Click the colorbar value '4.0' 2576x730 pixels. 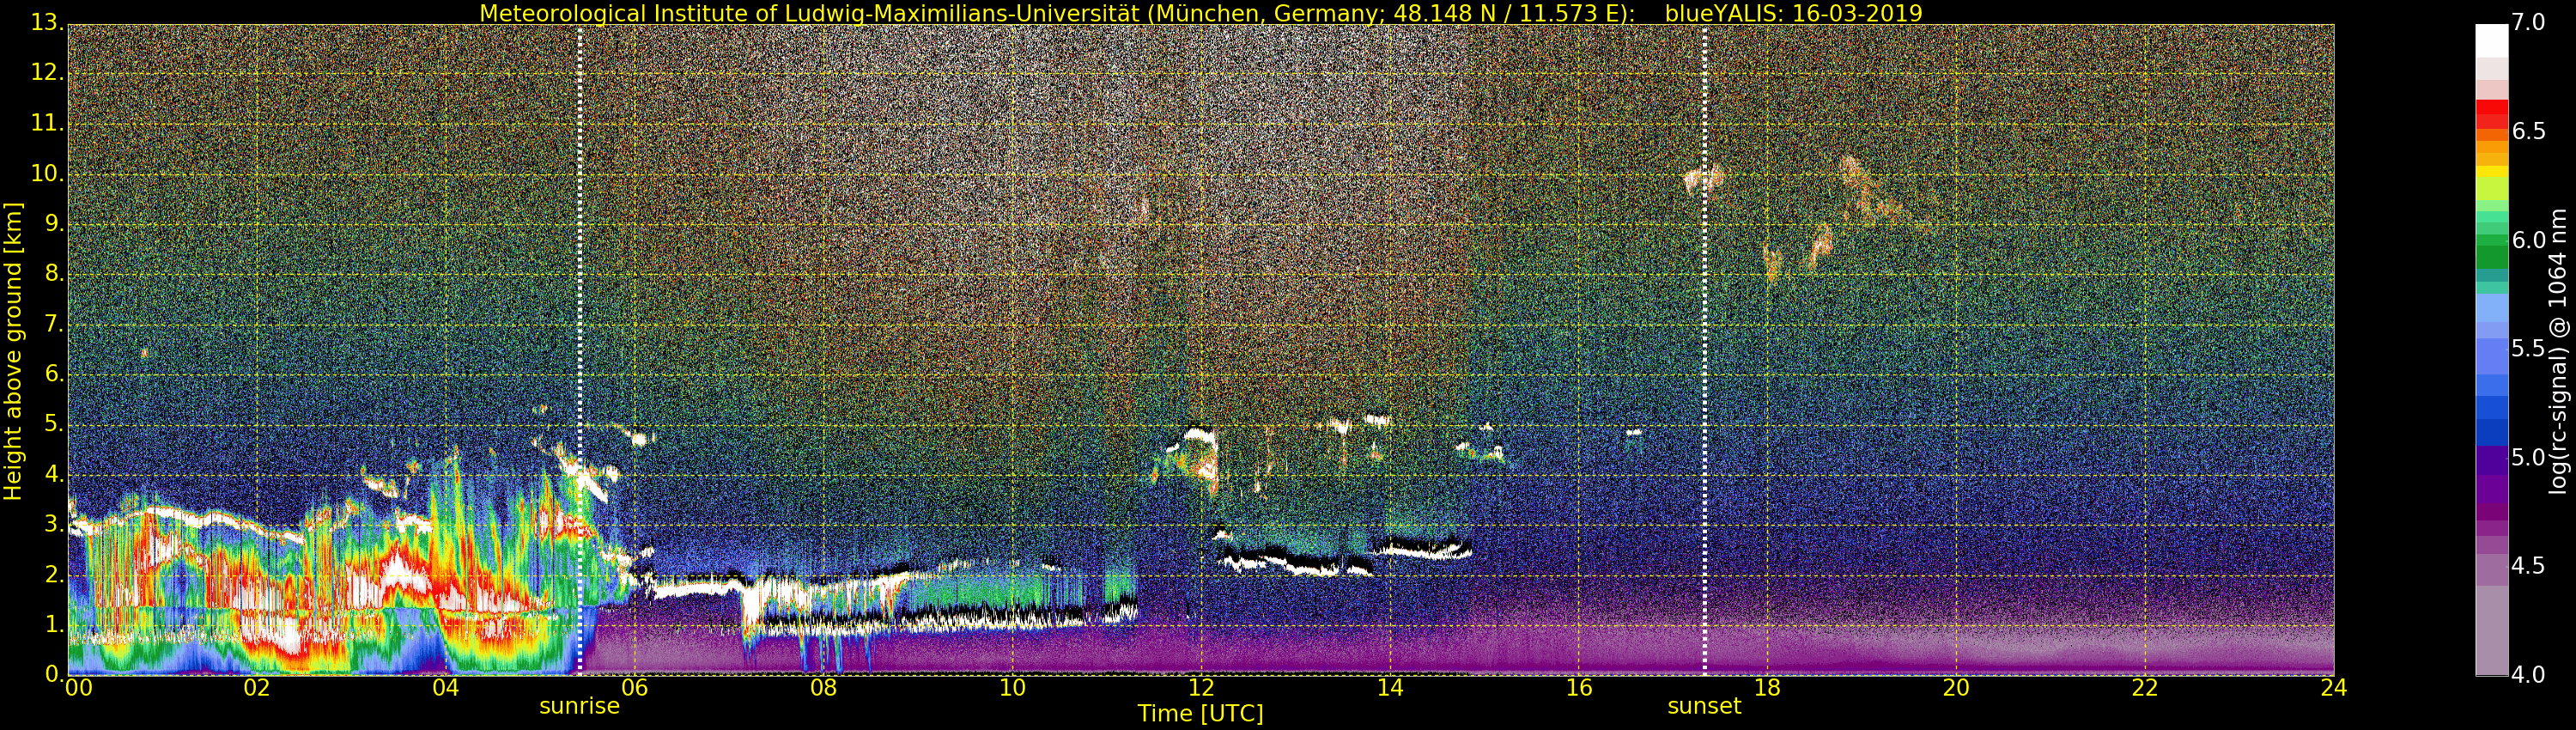2529,675
